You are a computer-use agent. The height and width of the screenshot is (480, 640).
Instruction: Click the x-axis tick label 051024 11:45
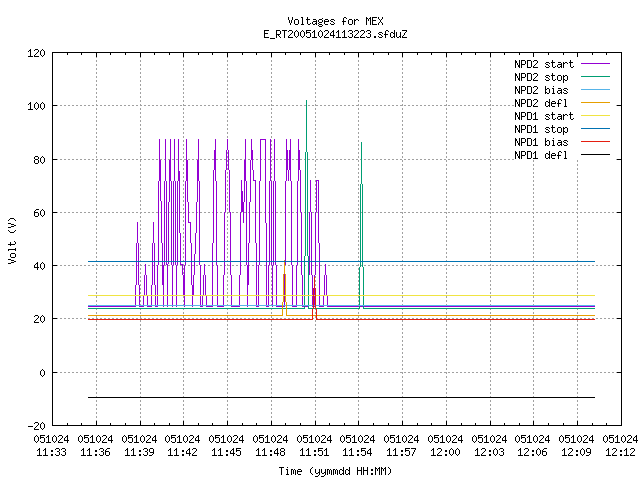226,445
